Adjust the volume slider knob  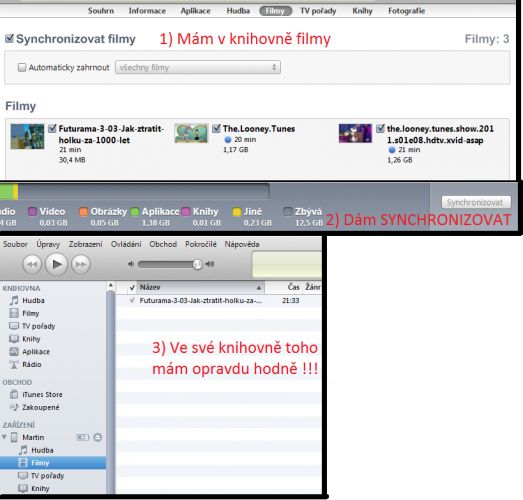[x=197, y=264]
